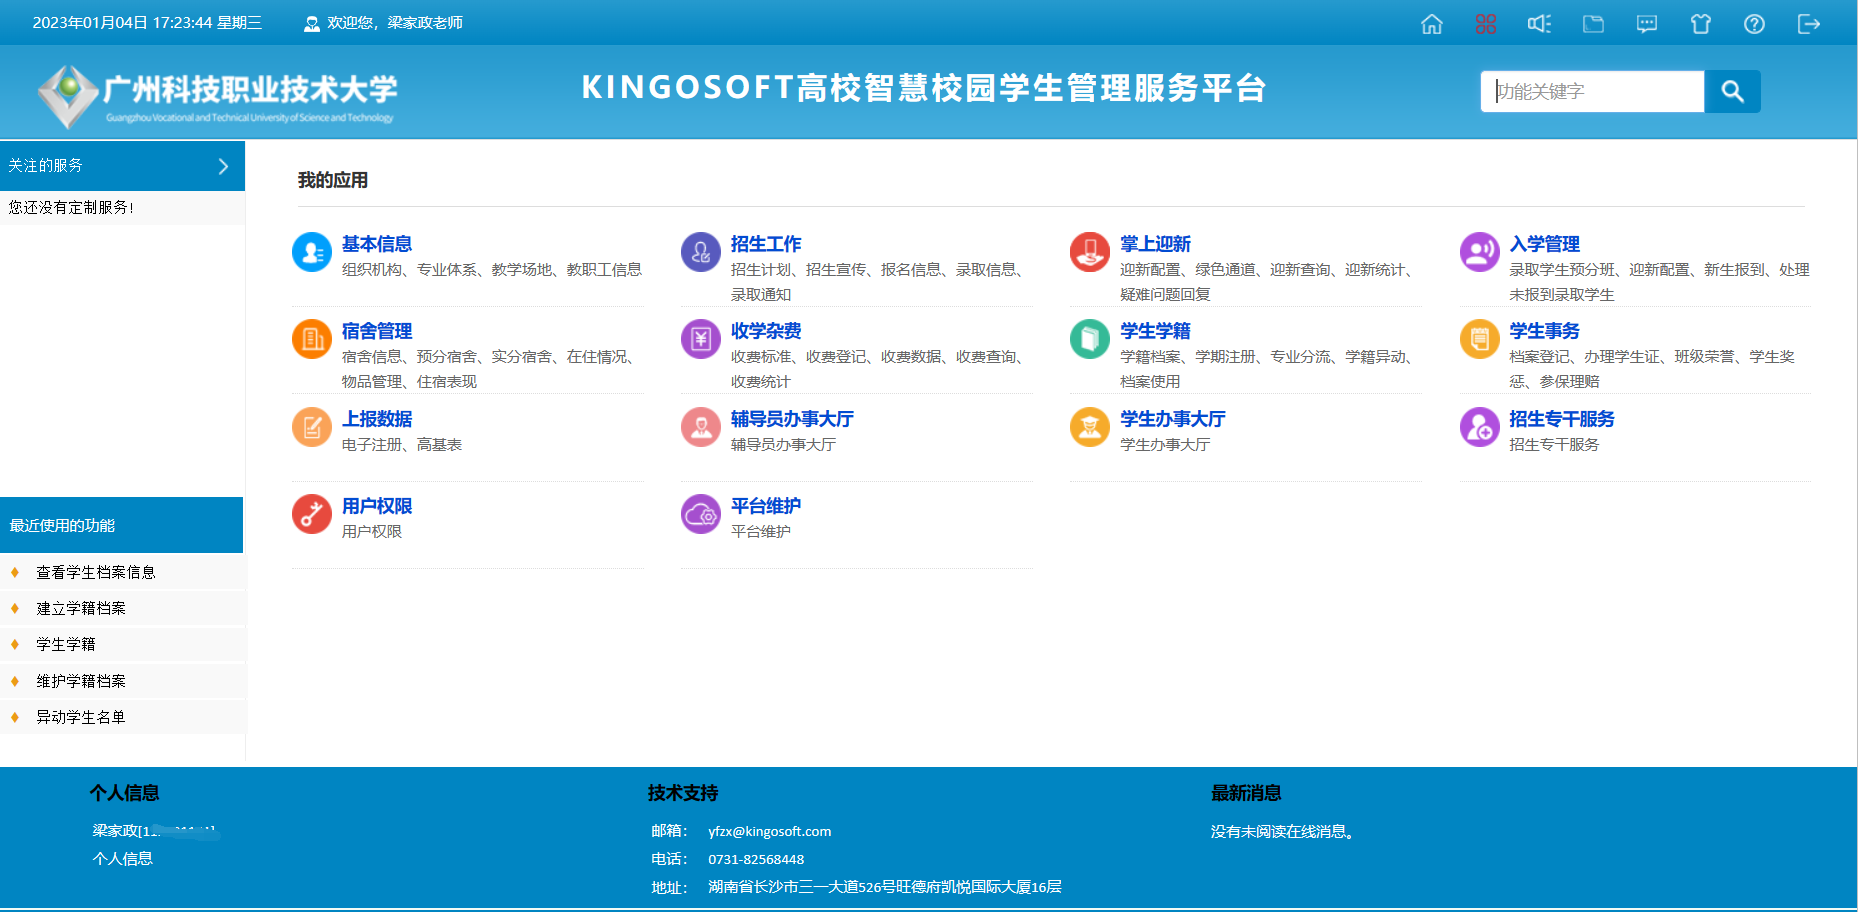1858x912 pixels.
Task: Open the announcements speaker icon
Action: 1539,24
